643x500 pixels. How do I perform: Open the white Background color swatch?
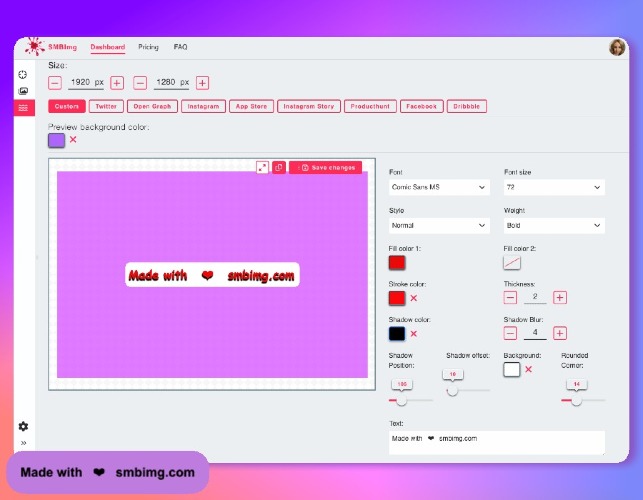click(512, 370)
